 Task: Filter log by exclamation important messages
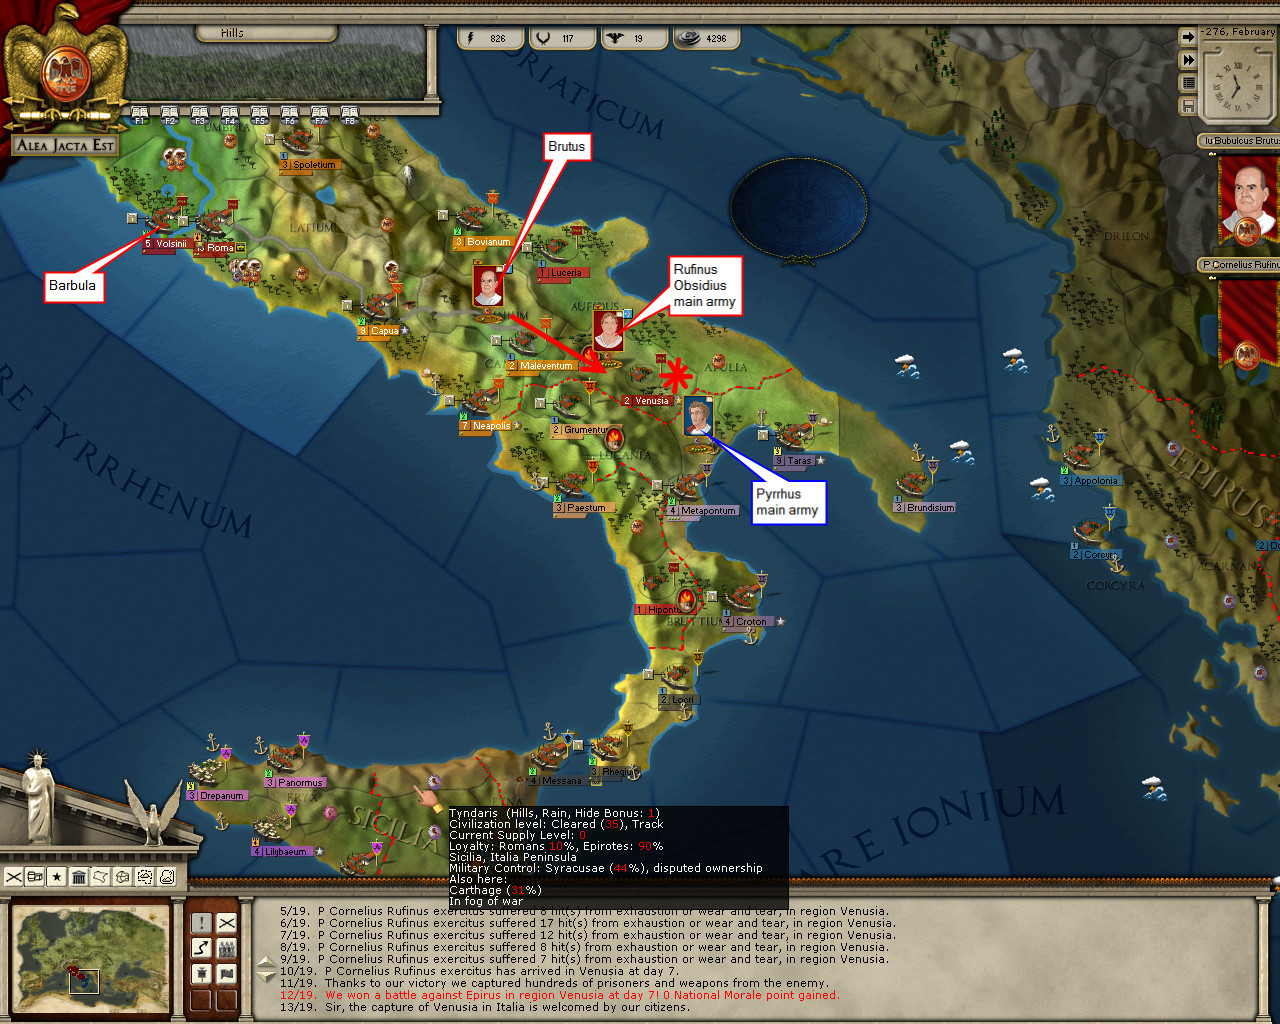[201, 922]
